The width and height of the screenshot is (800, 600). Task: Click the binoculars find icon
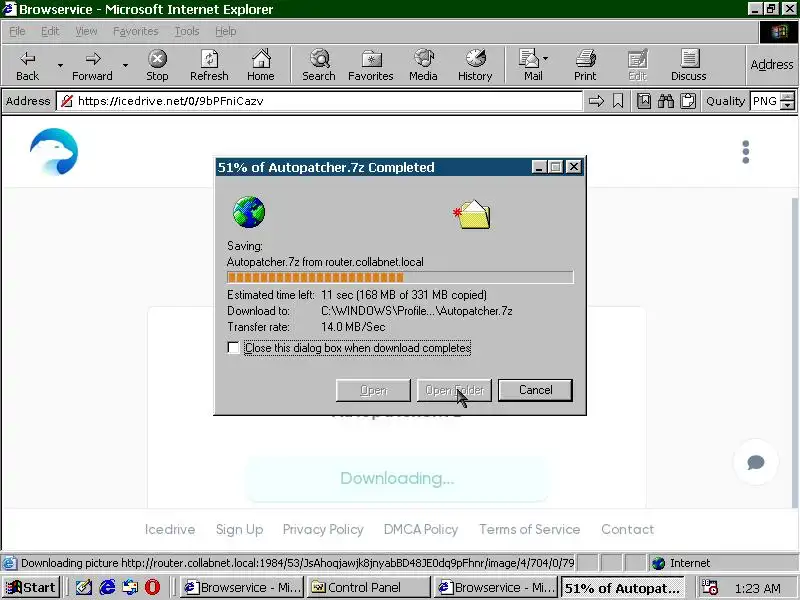666,101
